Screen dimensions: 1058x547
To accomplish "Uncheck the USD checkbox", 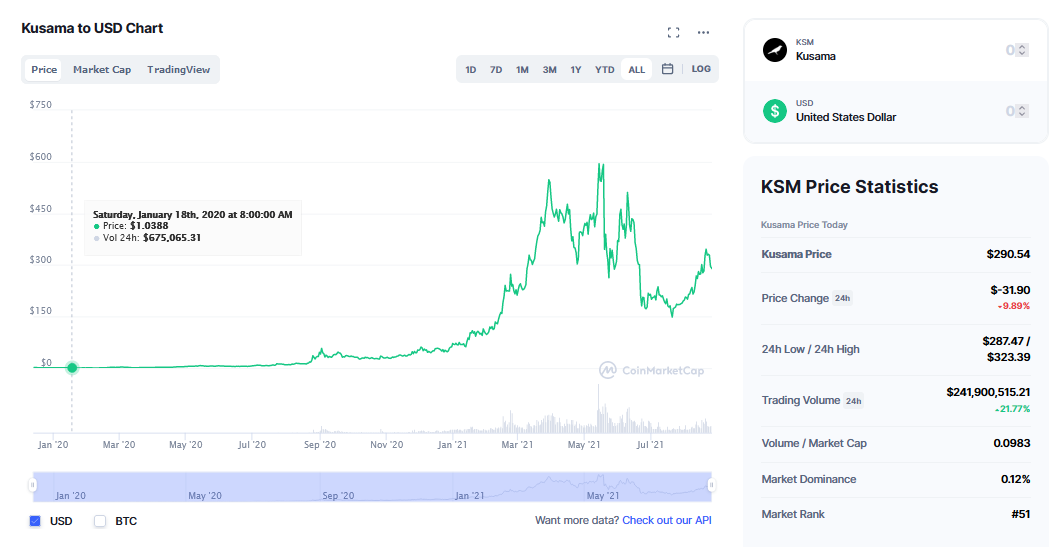I will (35, 521).
